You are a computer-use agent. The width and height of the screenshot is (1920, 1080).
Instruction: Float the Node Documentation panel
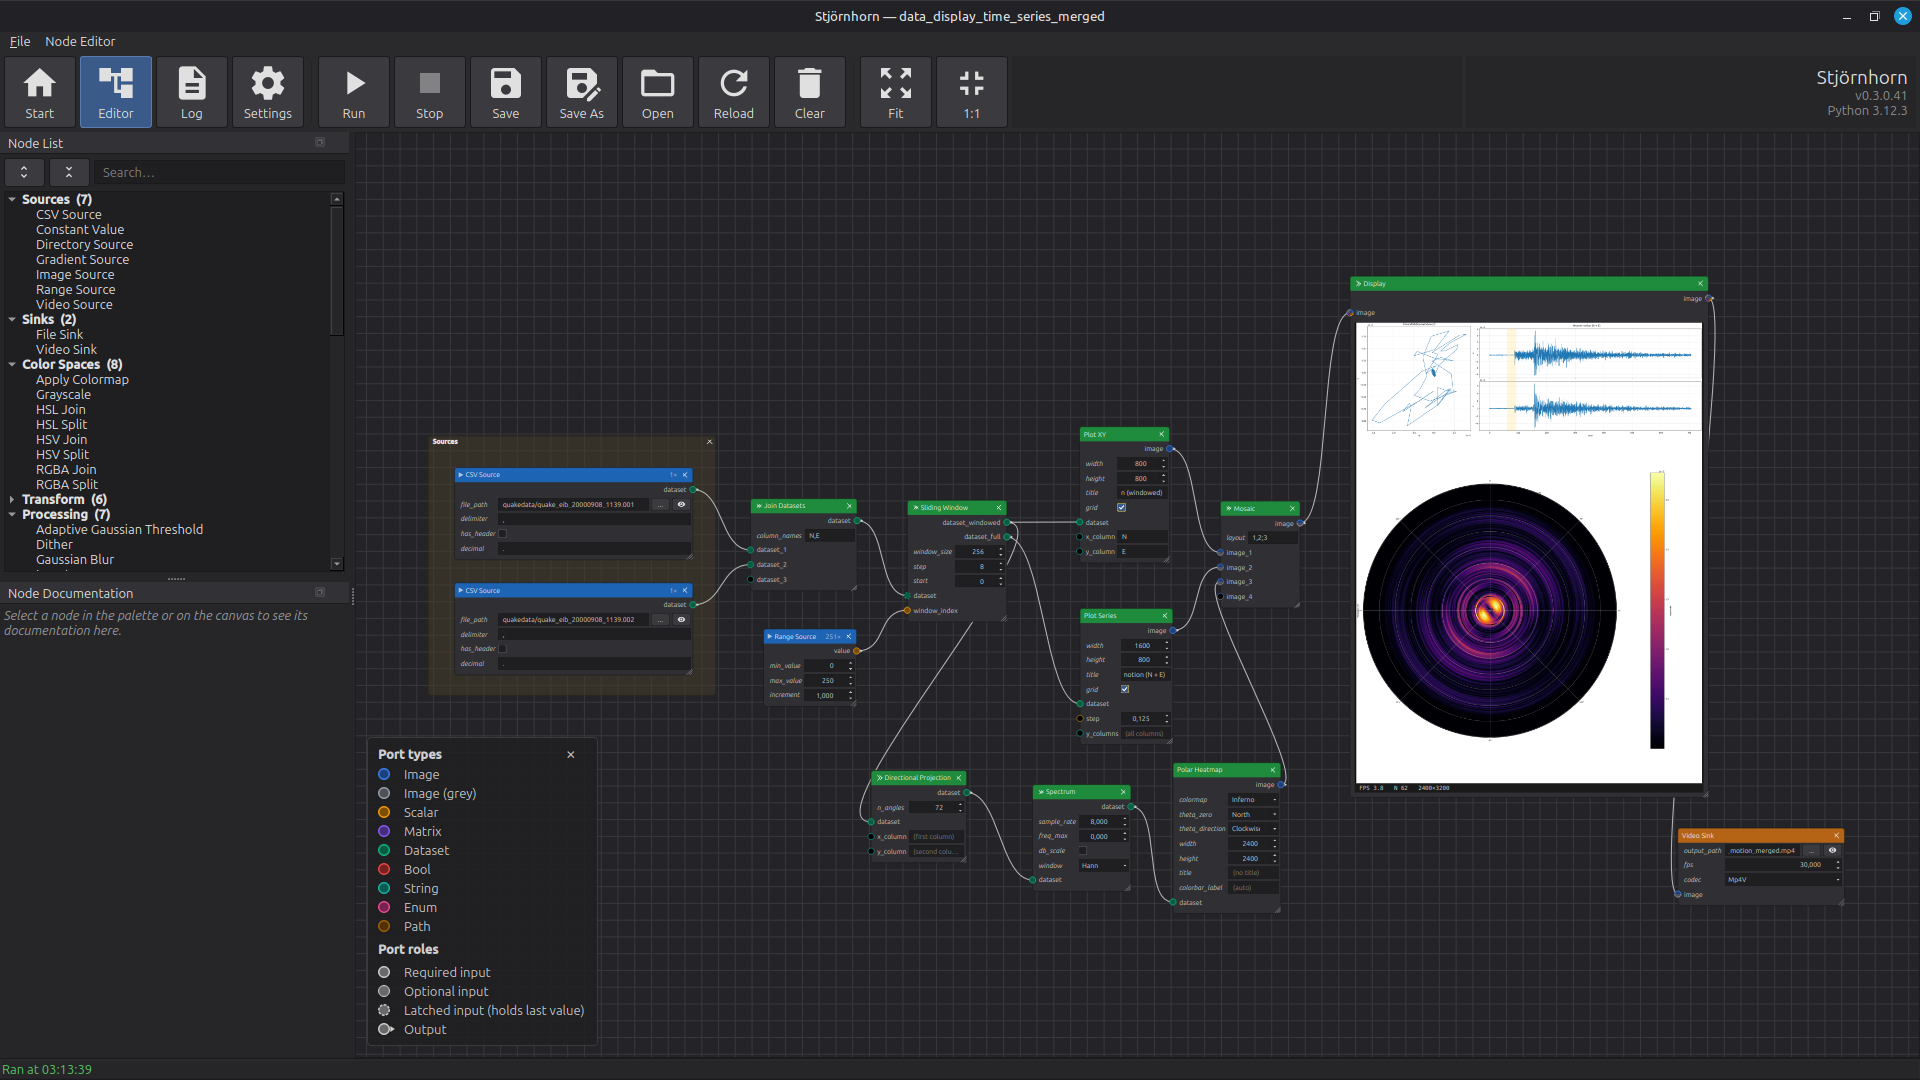(x=320, y=593)
